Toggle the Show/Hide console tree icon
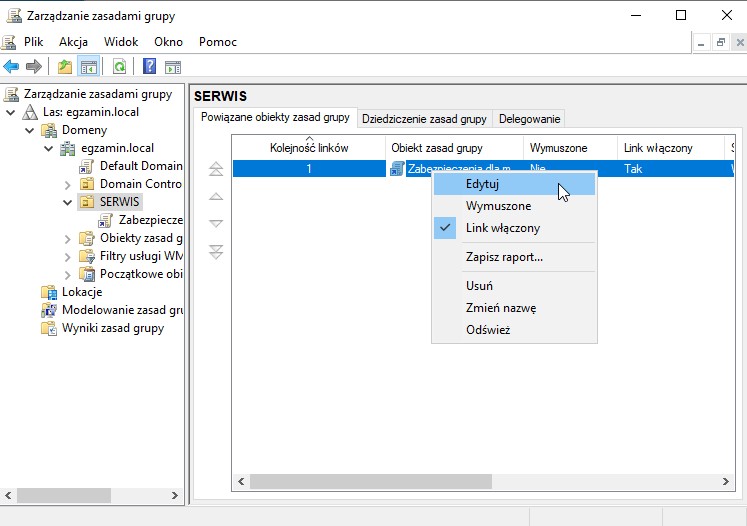747x526 pixels. coord(88,67)
